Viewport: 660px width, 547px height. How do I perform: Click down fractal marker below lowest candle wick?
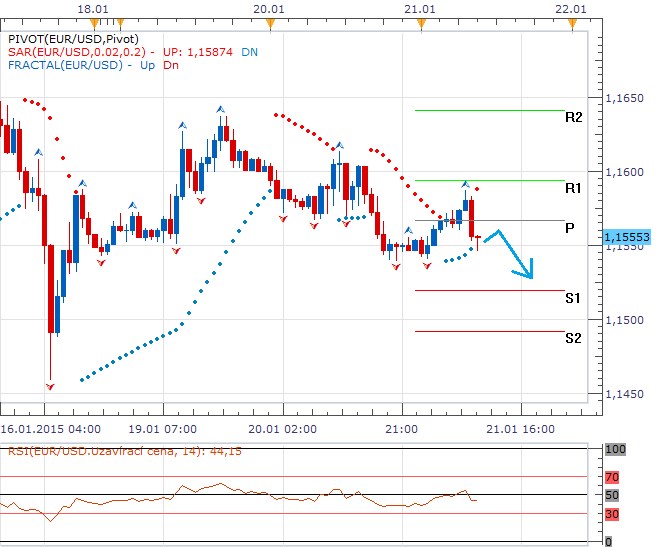point(50,385)
